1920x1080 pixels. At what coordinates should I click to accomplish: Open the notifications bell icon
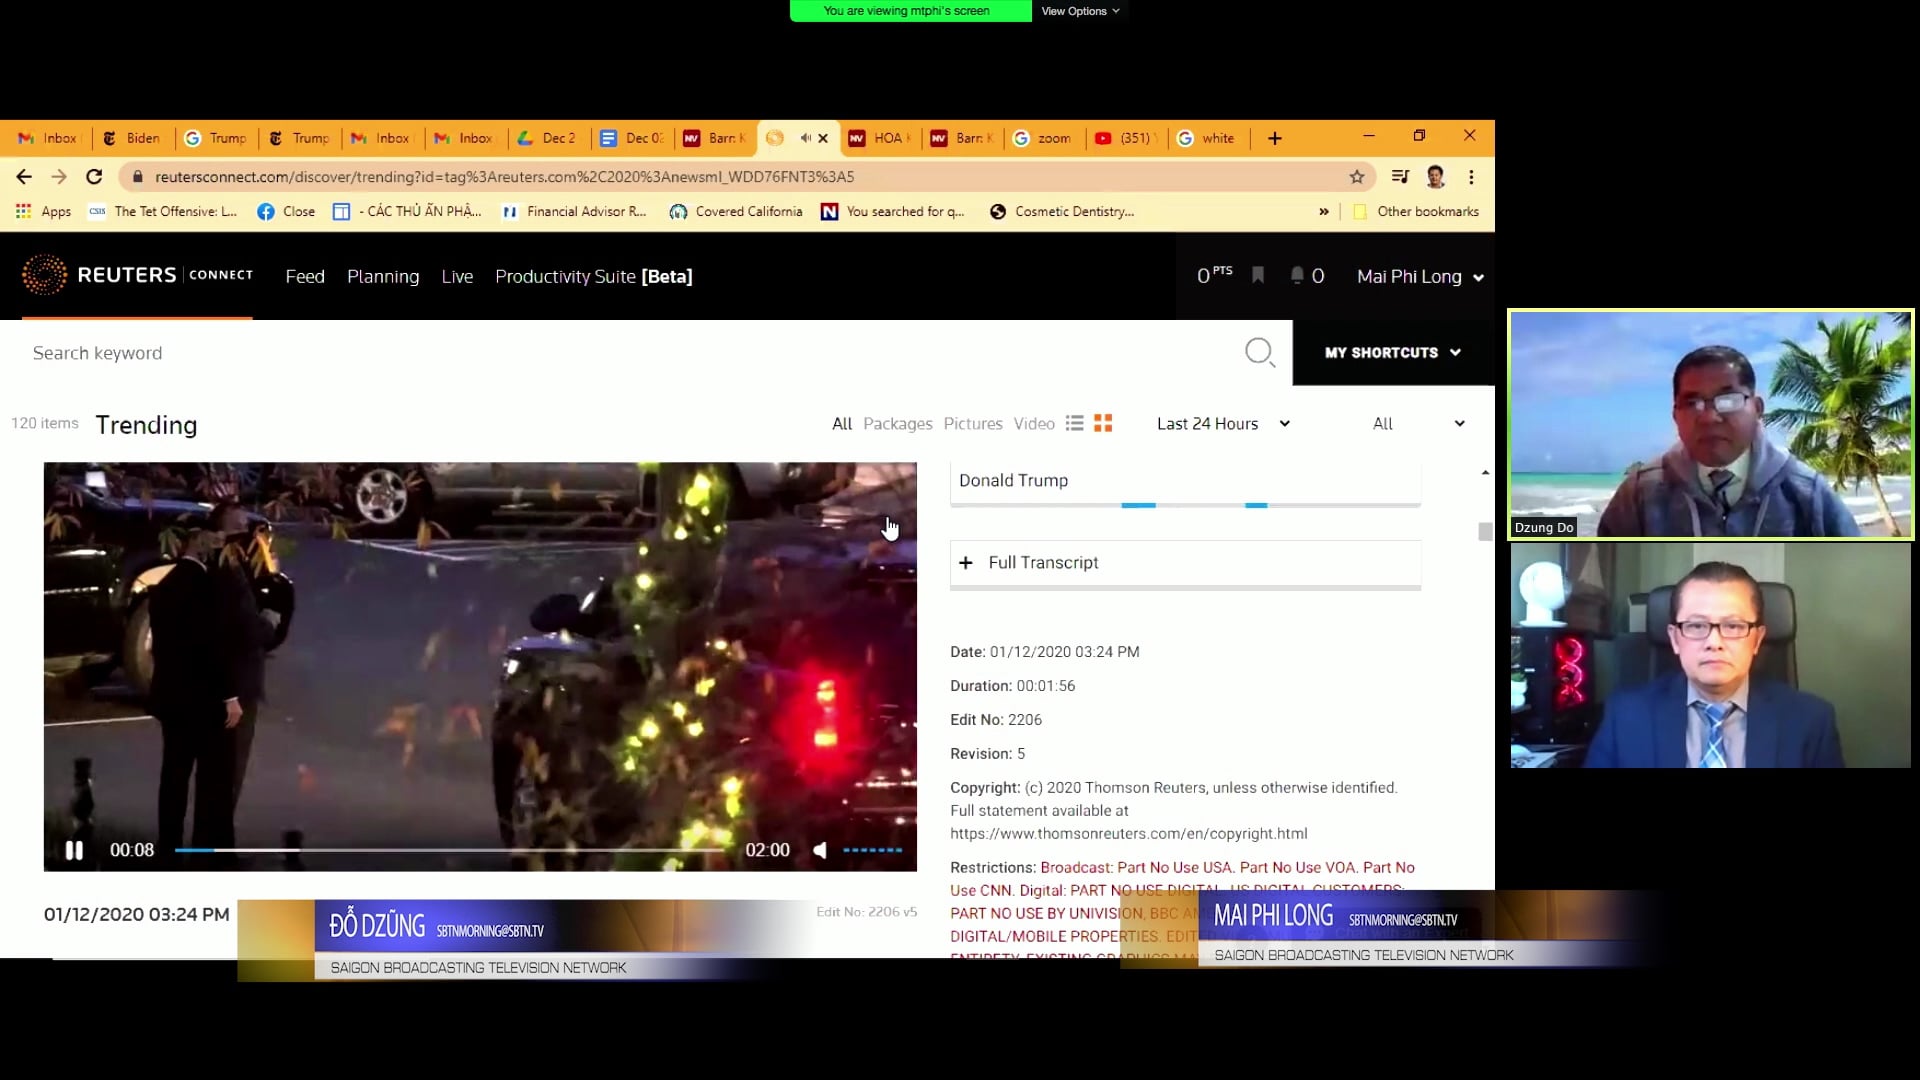[x=1297, y=275]
